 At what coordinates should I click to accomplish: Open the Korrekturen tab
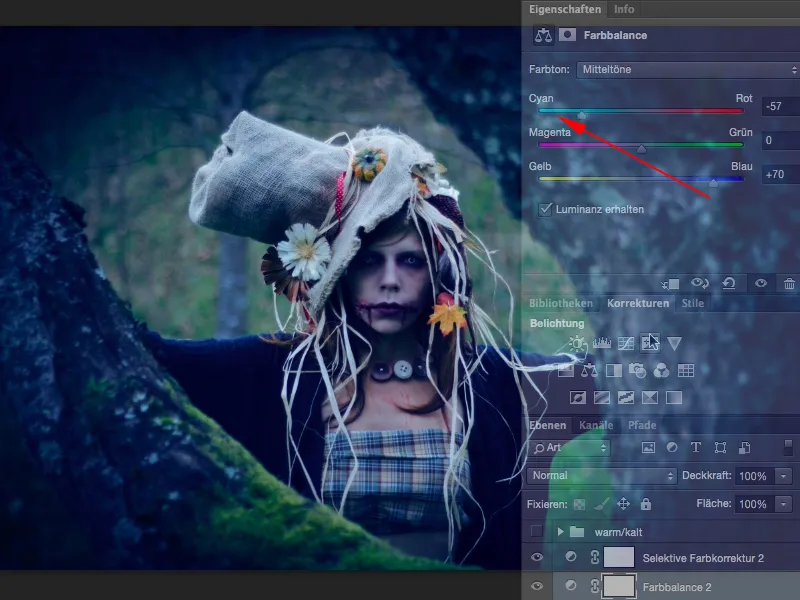638,303
